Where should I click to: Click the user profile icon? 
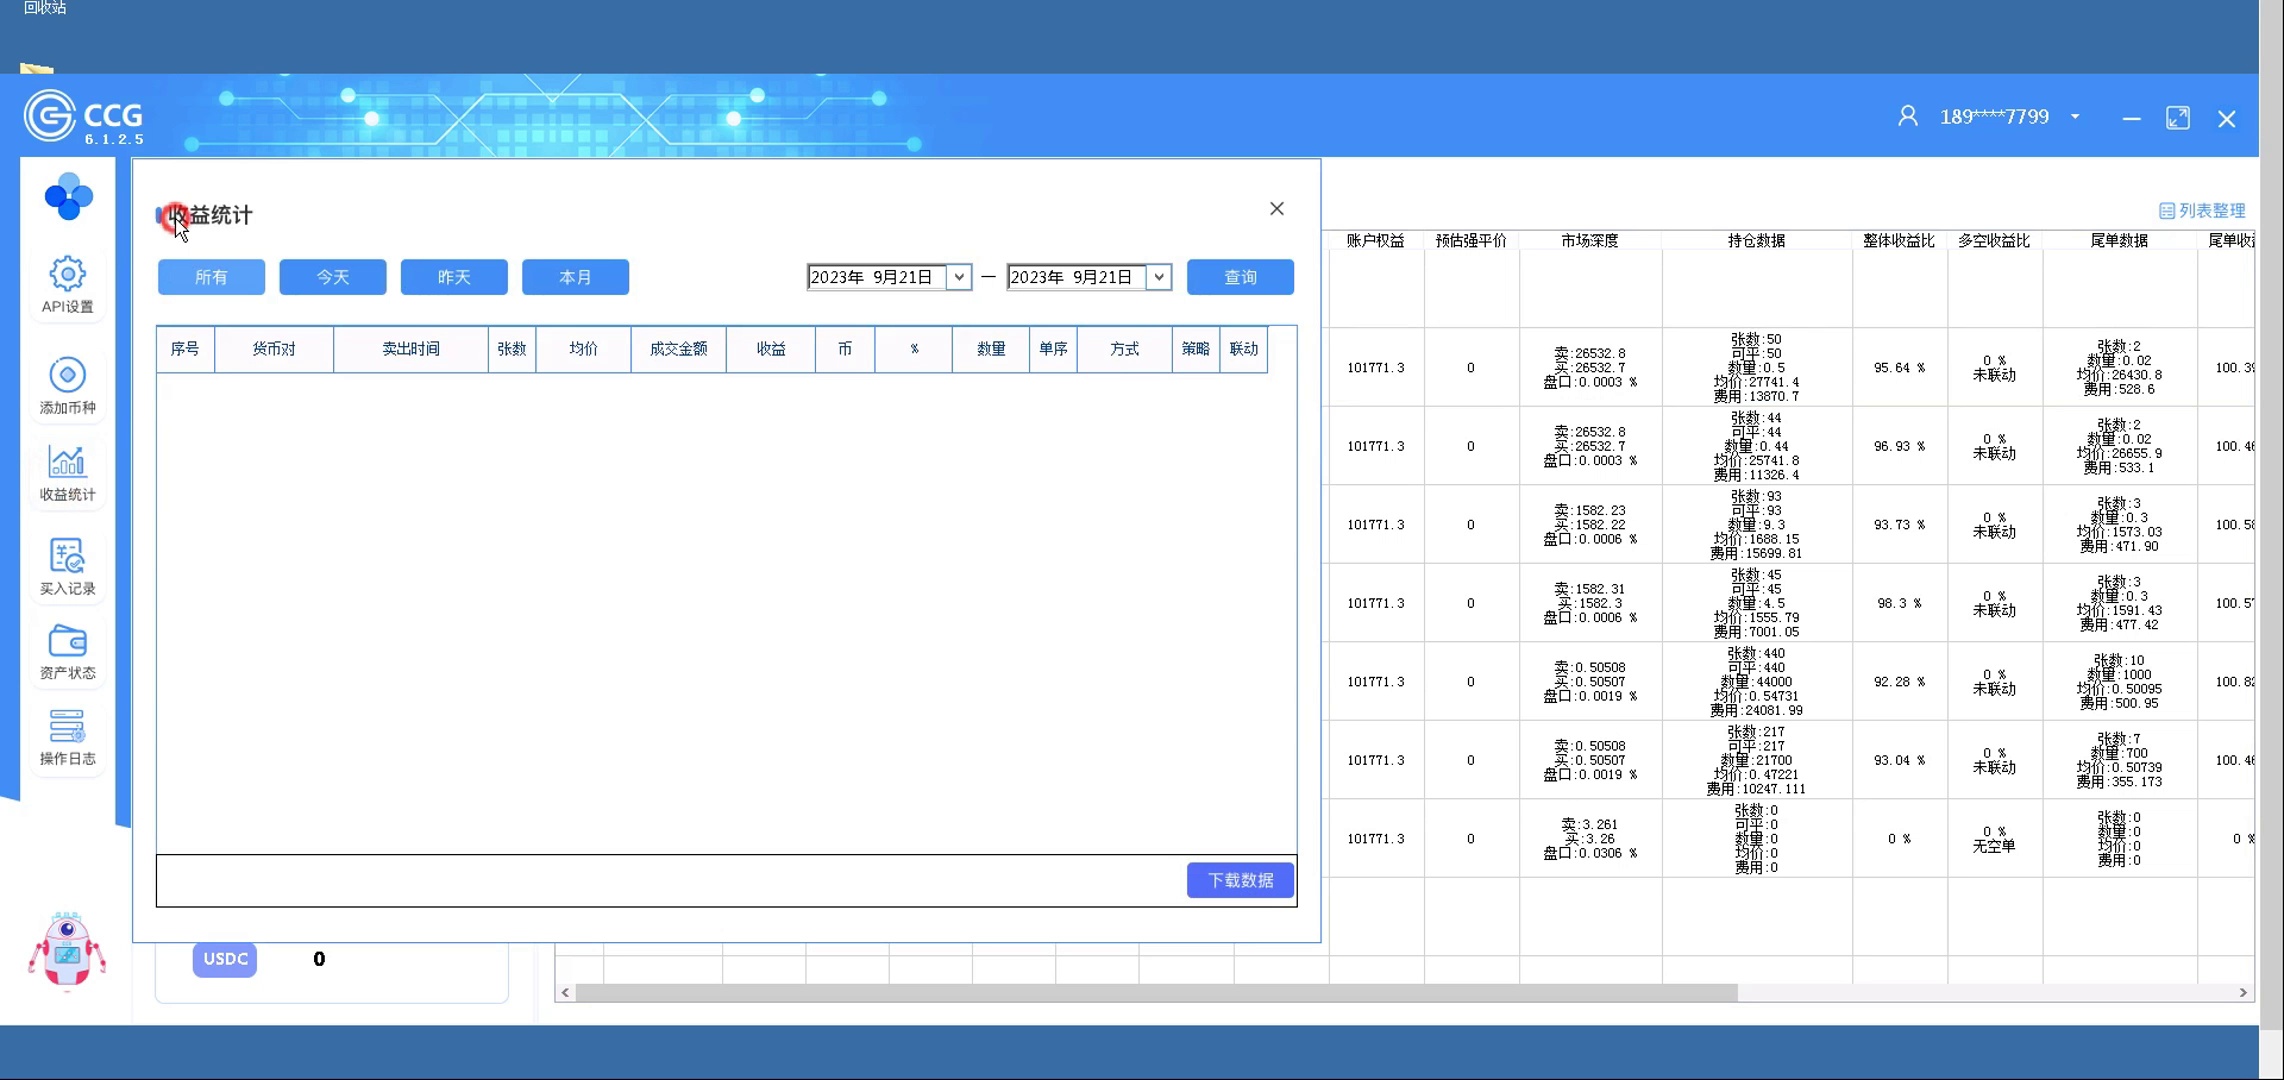click(1907, 117)
